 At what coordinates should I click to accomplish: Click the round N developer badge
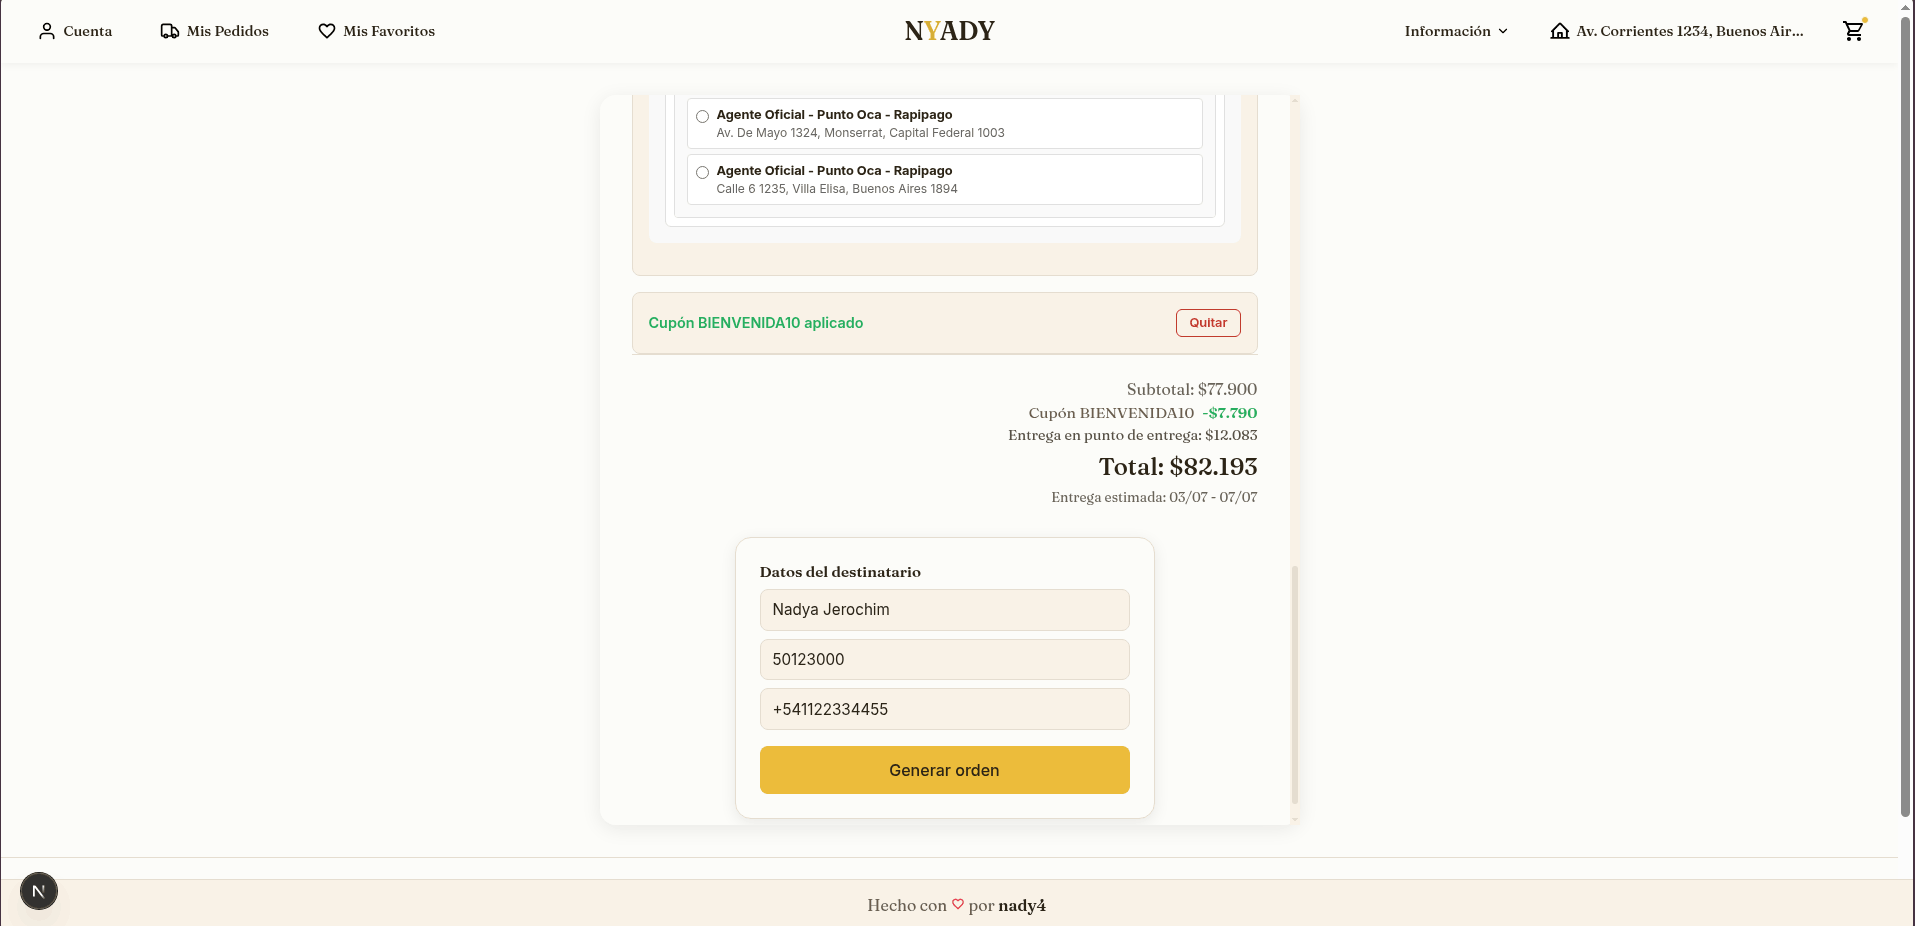coord(39,891)
